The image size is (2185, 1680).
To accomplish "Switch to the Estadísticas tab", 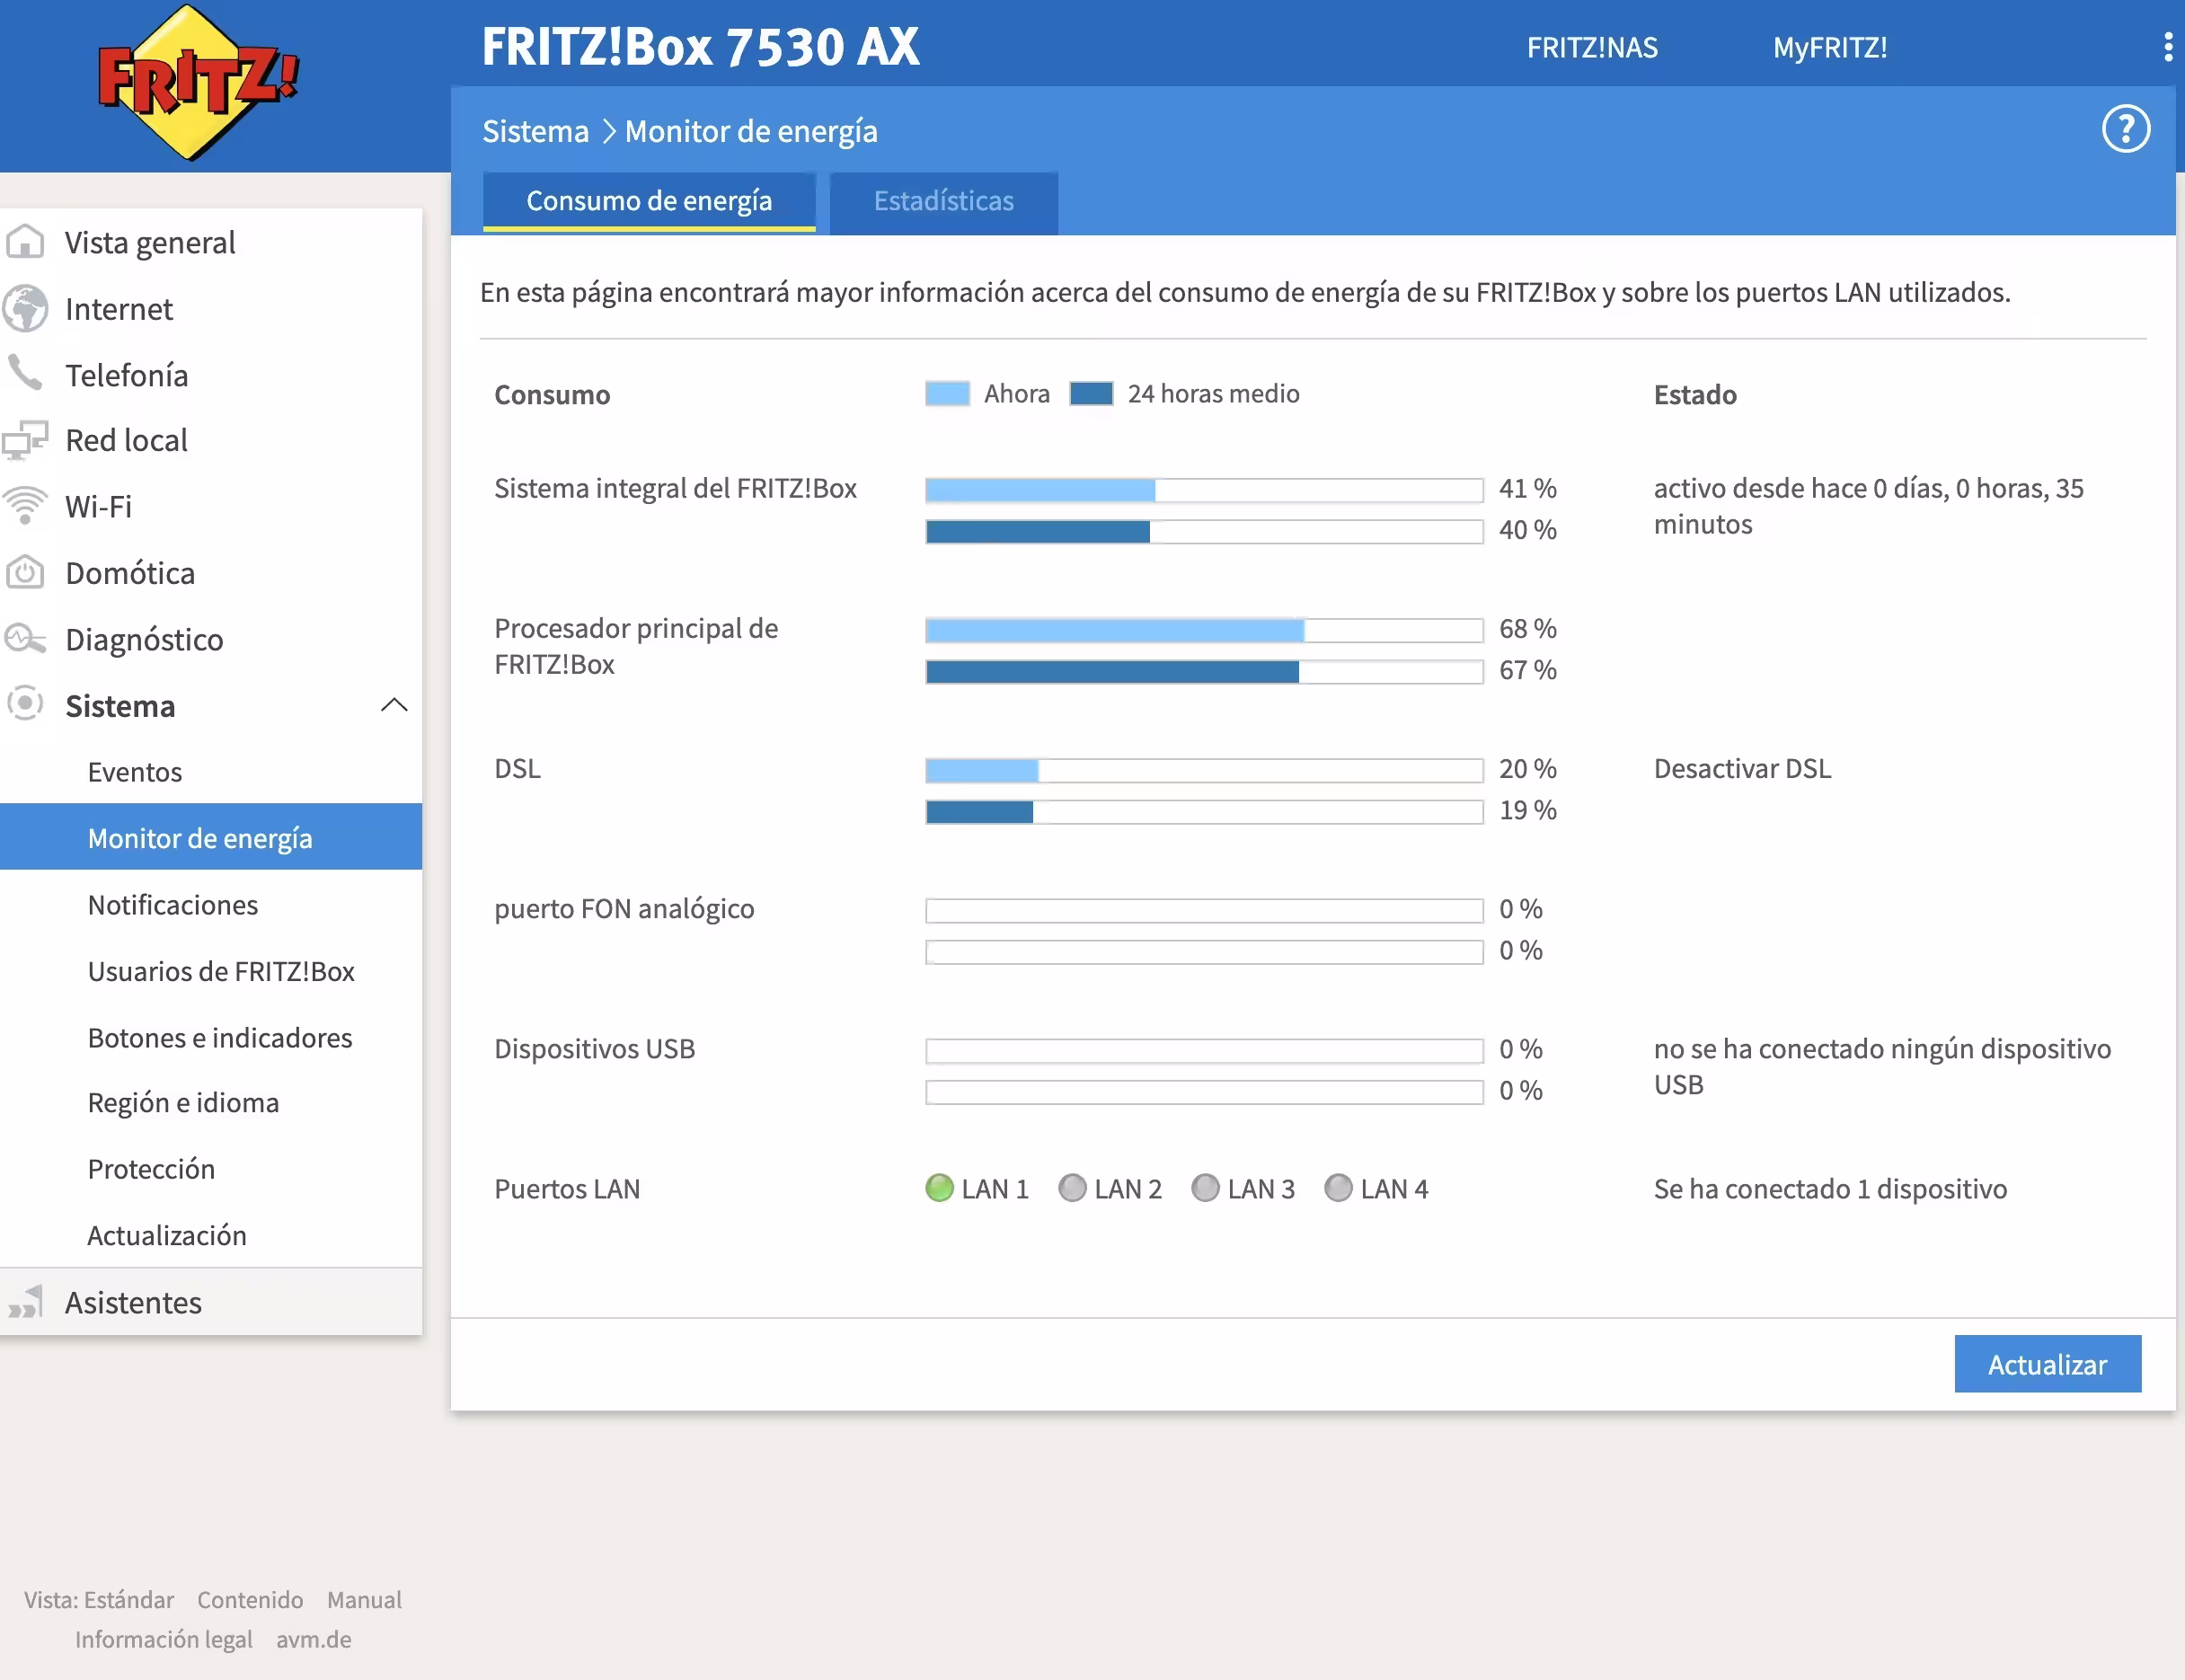I will pos(943,202).
